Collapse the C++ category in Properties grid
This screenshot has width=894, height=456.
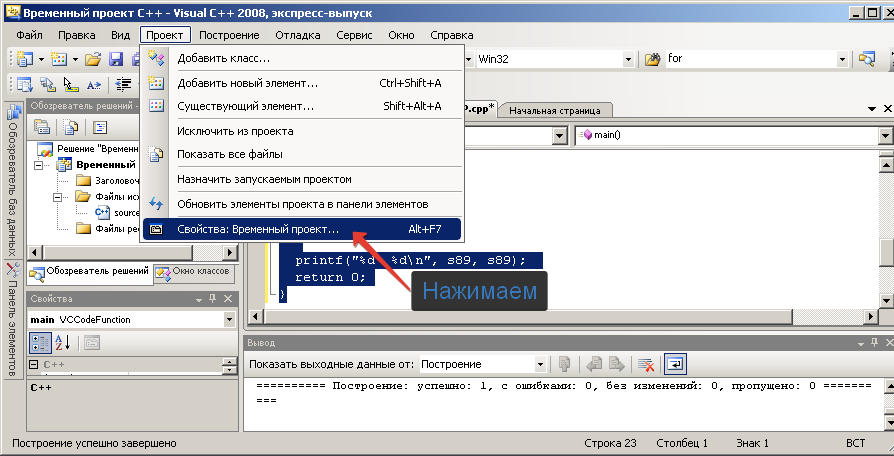point(34,365)
